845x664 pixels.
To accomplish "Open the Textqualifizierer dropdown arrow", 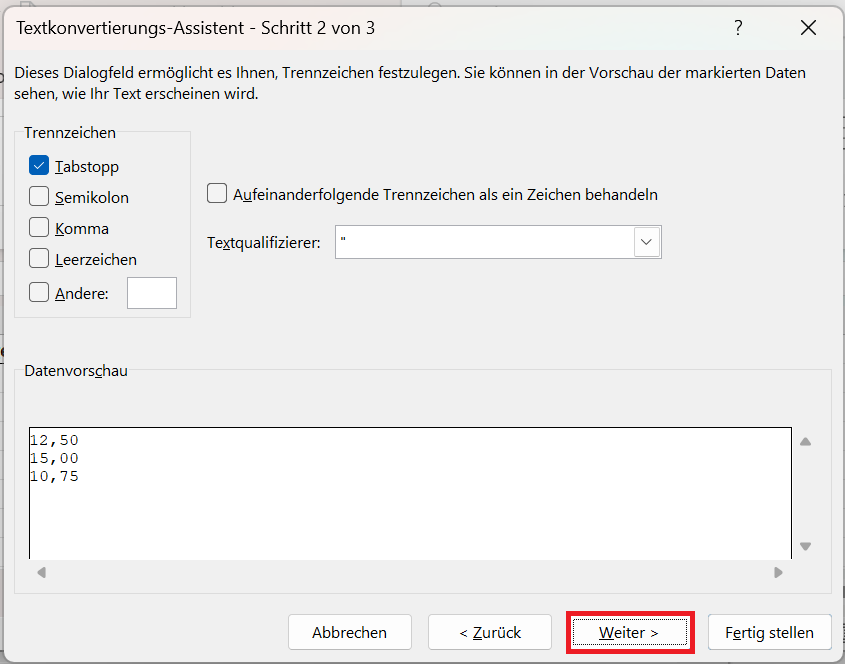I will [647, 242].
